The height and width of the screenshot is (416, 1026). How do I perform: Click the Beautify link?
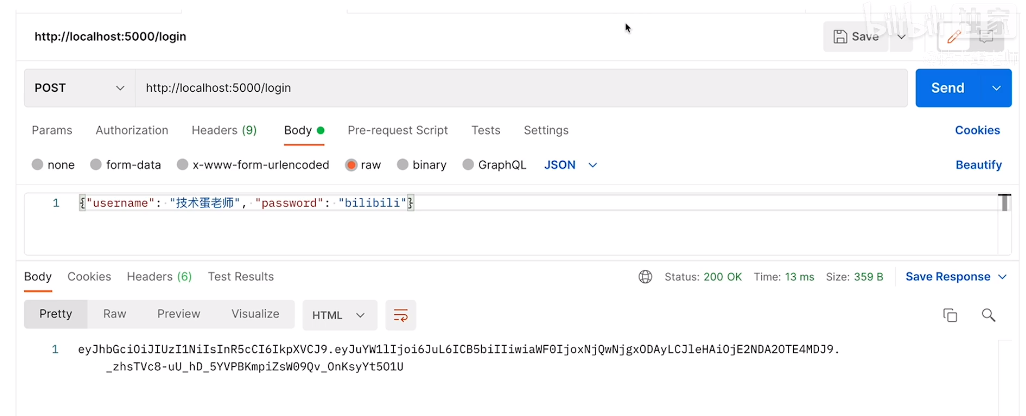[978, 165]
